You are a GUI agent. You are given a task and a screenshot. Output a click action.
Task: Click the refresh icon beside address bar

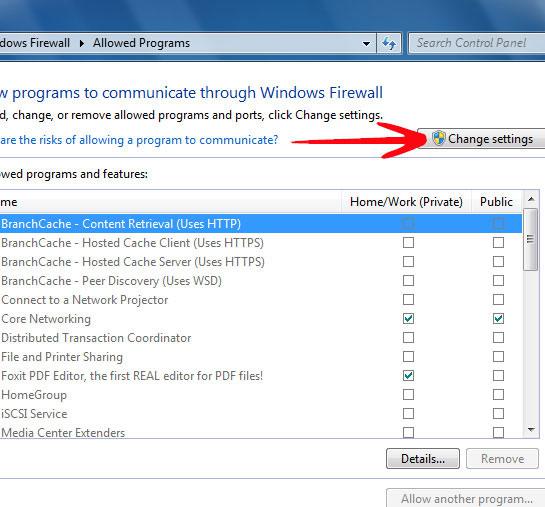pos(389,43)
